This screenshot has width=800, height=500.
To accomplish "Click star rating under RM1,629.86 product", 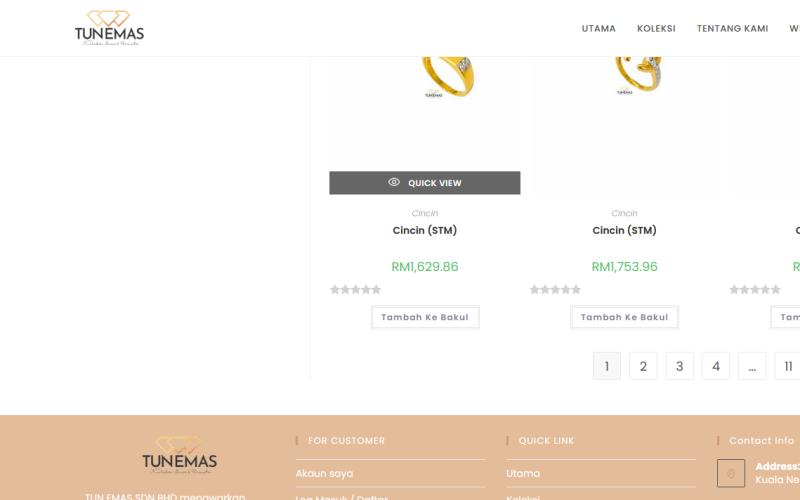I will (x=356, y=290).
